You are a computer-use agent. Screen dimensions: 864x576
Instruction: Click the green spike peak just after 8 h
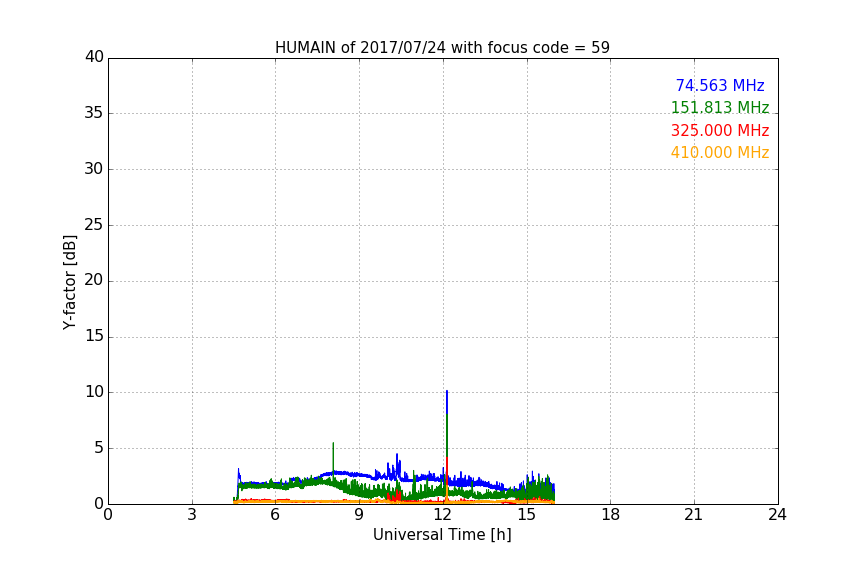333,443
